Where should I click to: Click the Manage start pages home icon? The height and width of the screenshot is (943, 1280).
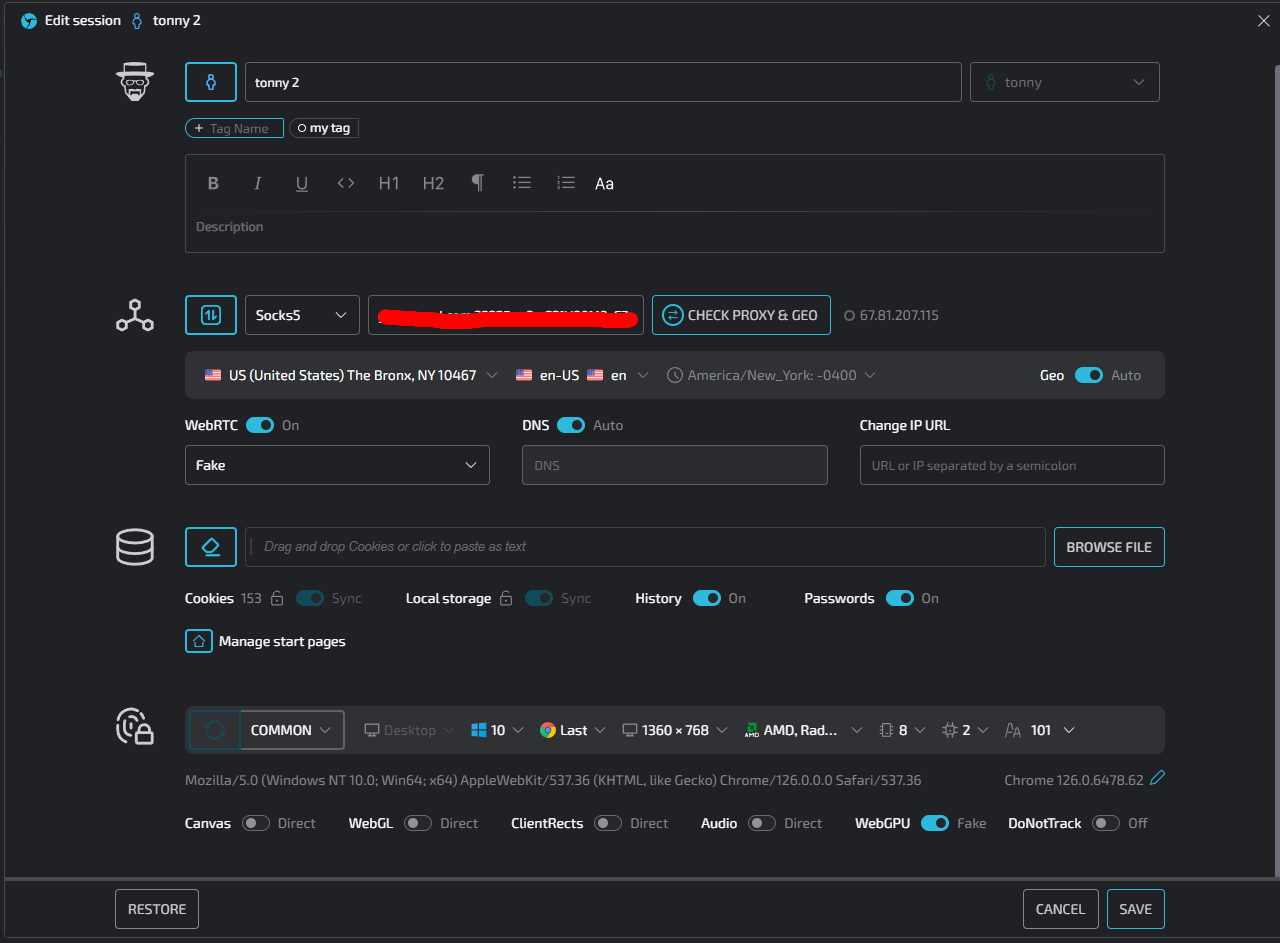(x=199, y=641)
